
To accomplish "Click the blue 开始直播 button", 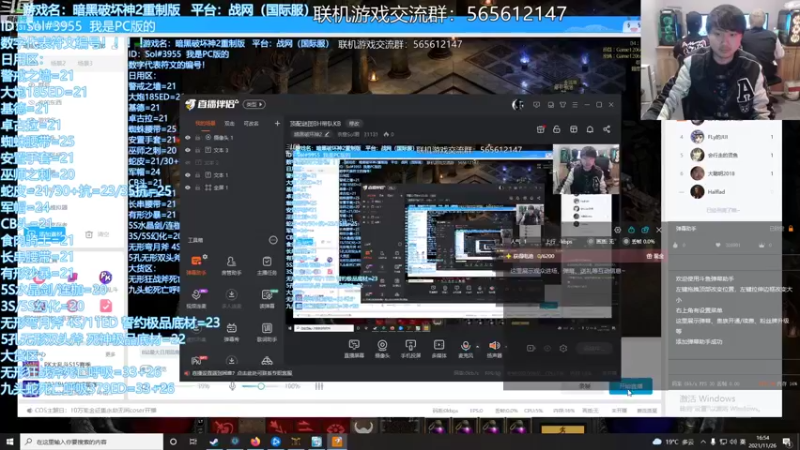I will pyautogui.click(x=631, y=386).
